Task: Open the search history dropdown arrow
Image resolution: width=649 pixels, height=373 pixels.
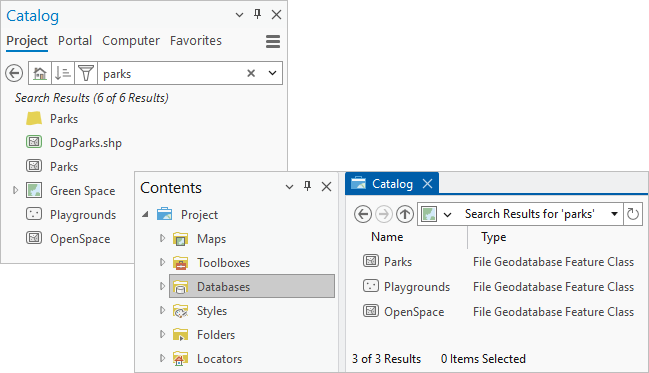Action: click(272, 73)
